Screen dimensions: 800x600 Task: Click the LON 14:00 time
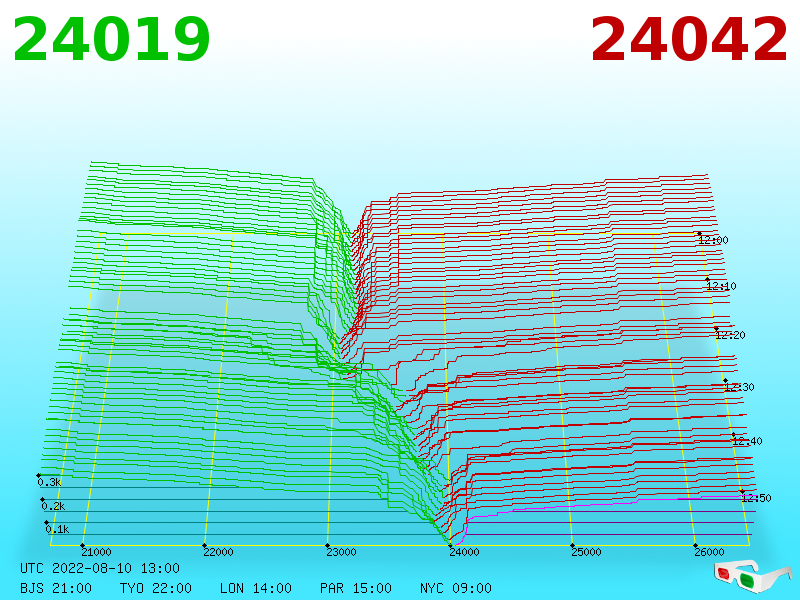click(256, 588)
